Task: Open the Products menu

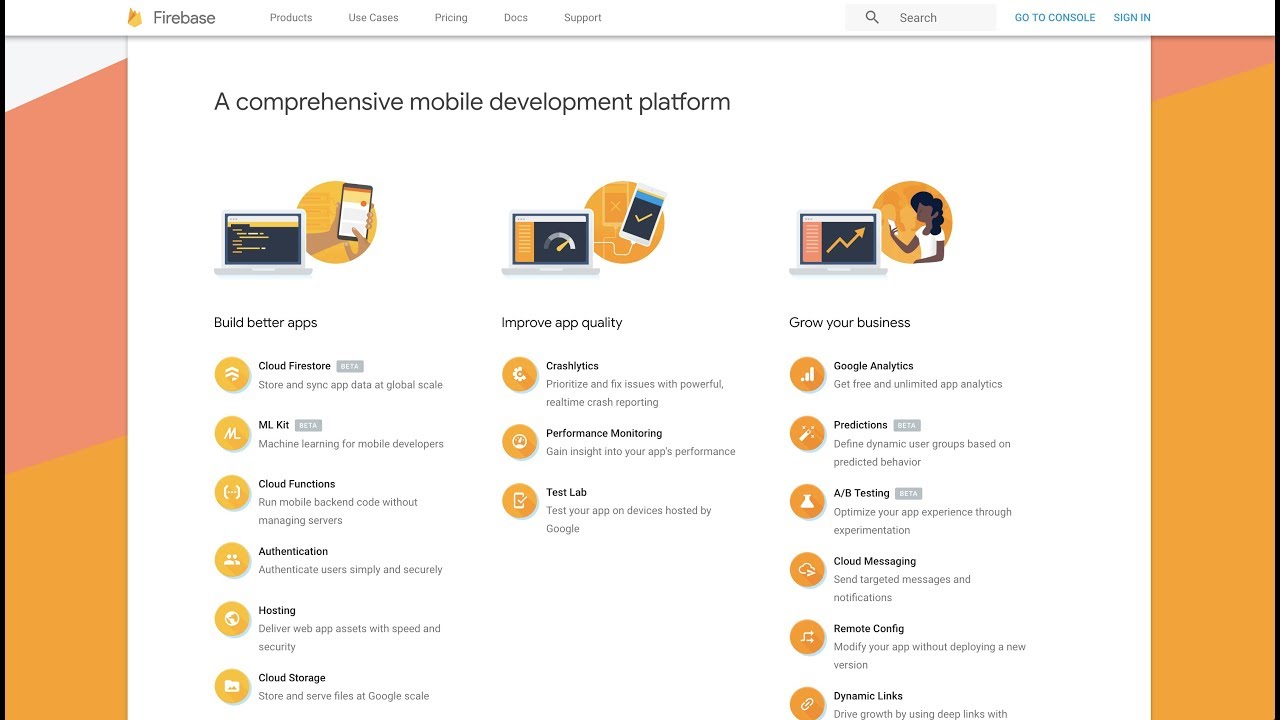Action: (x=291, y=18)
